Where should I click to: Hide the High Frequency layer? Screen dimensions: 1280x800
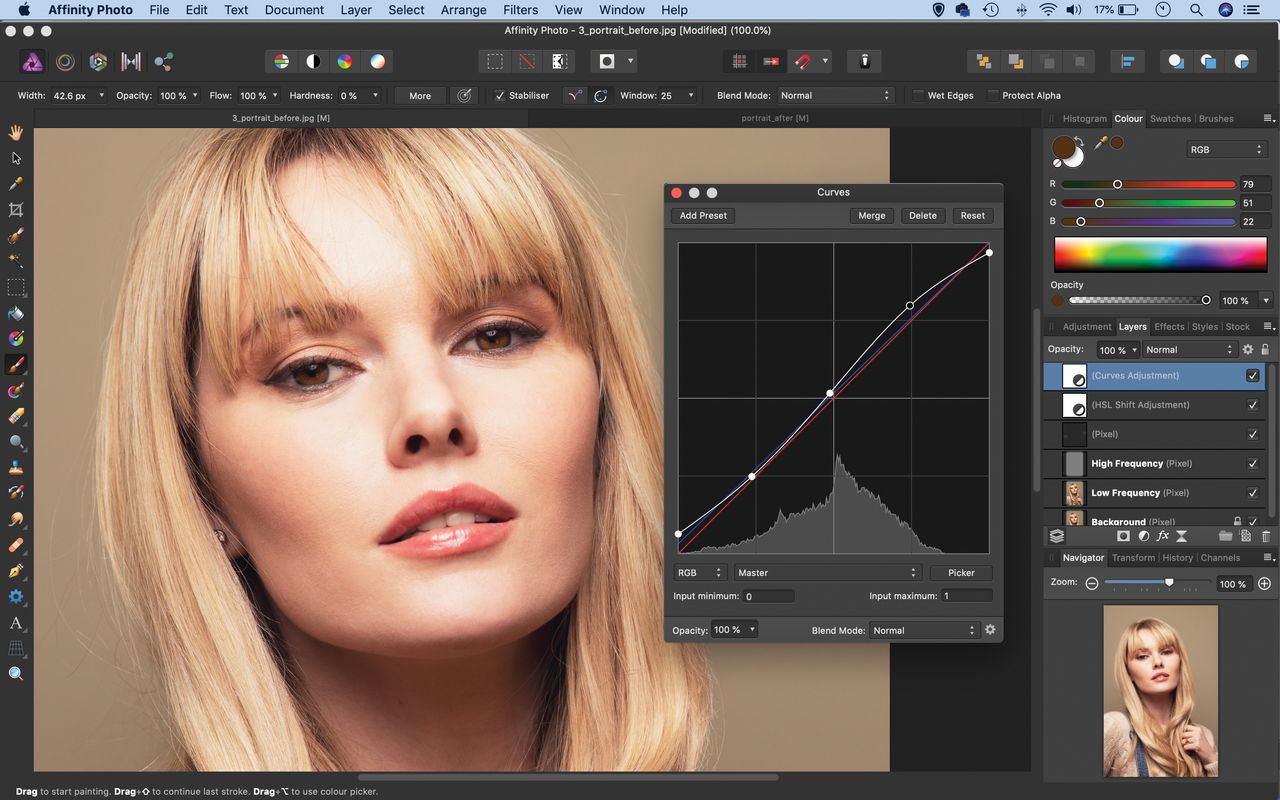tap(1252, 464)
